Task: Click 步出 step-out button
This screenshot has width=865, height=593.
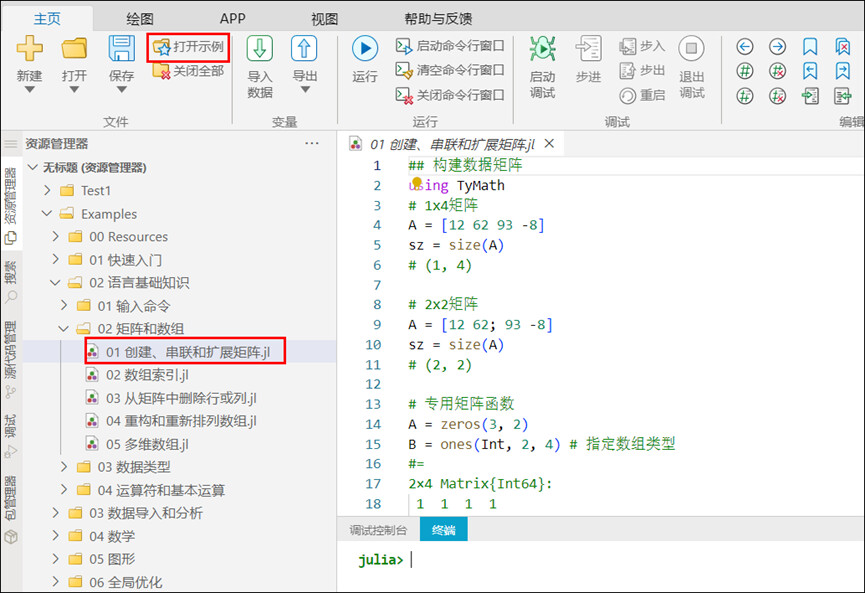Action: click(642, 71)
